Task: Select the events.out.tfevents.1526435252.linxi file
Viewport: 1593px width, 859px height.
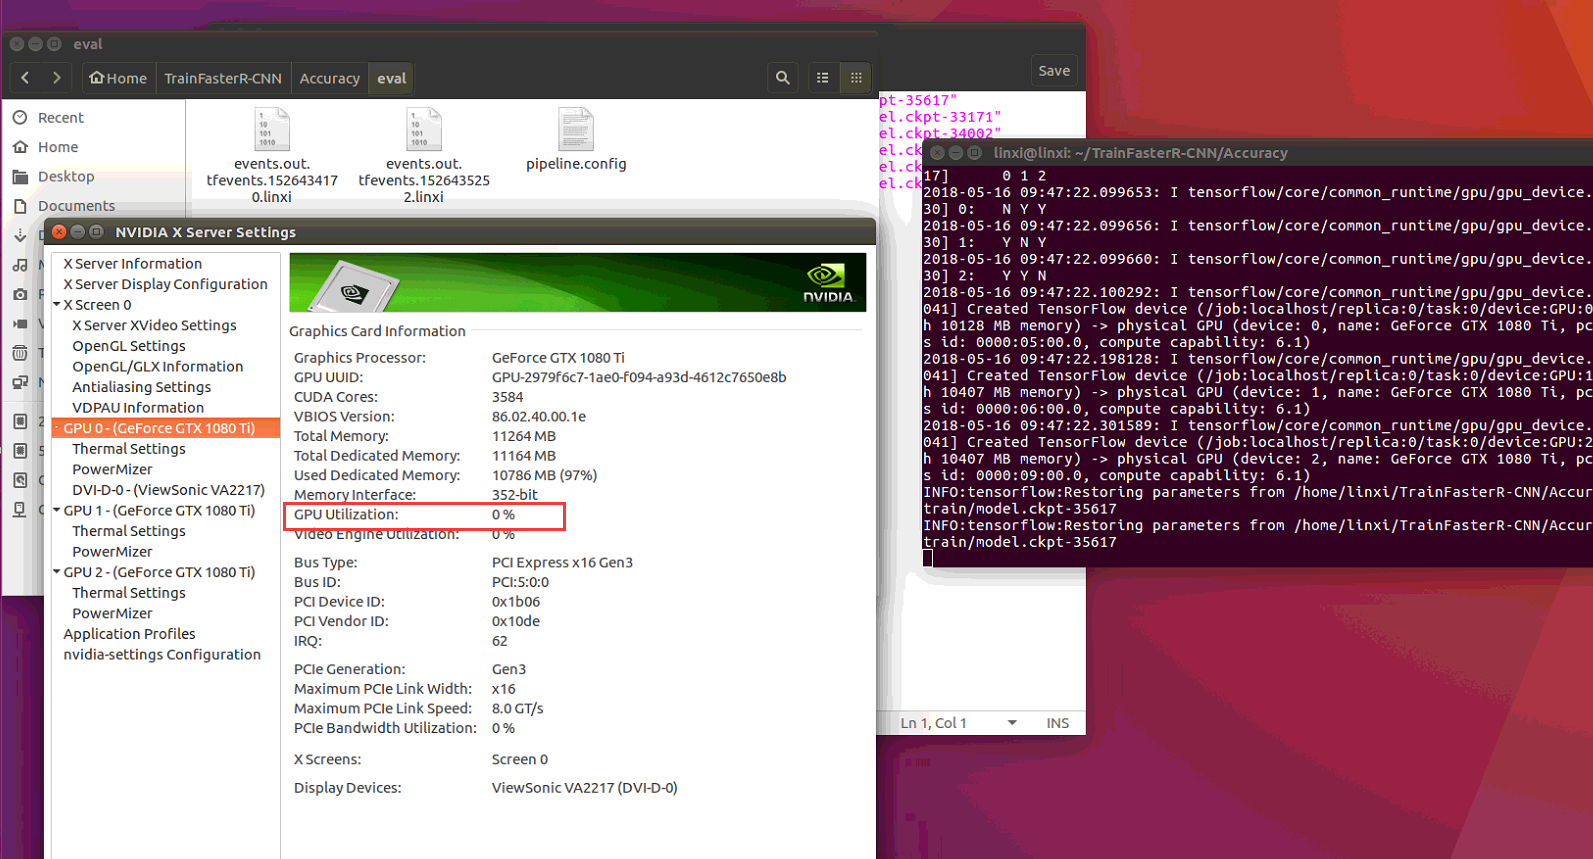Action: (x=424, y=155)
